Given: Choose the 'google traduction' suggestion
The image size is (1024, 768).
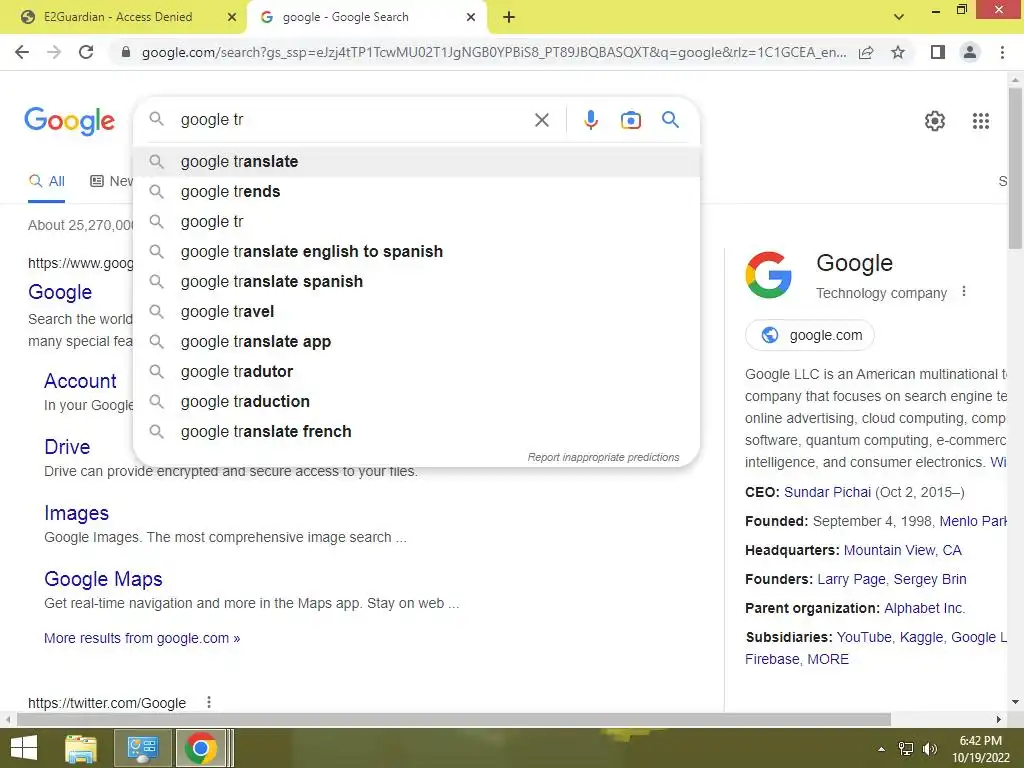Looking at the screenshot, I should click(x=416, y=402).
